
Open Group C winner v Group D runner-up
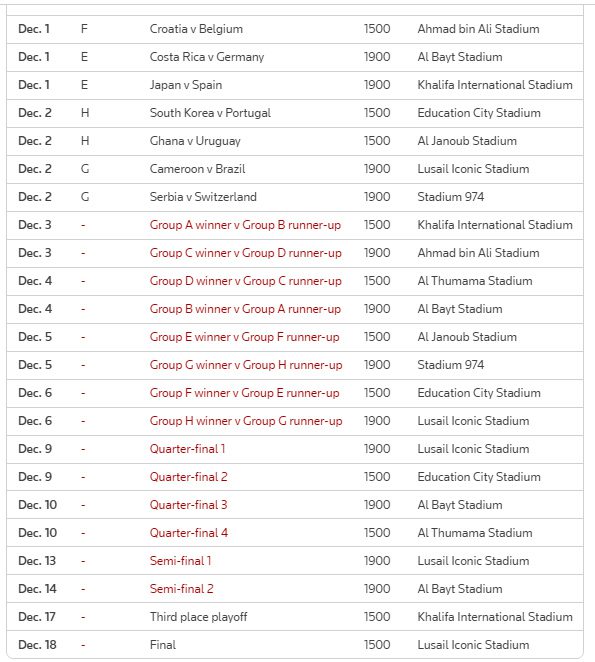tap(245, 253)
